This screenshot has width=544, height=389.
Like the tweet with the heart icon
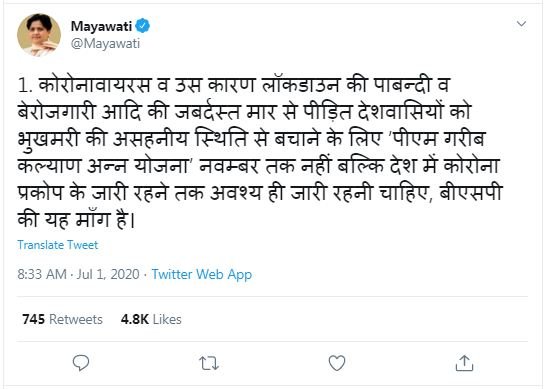tap(337, 363)
